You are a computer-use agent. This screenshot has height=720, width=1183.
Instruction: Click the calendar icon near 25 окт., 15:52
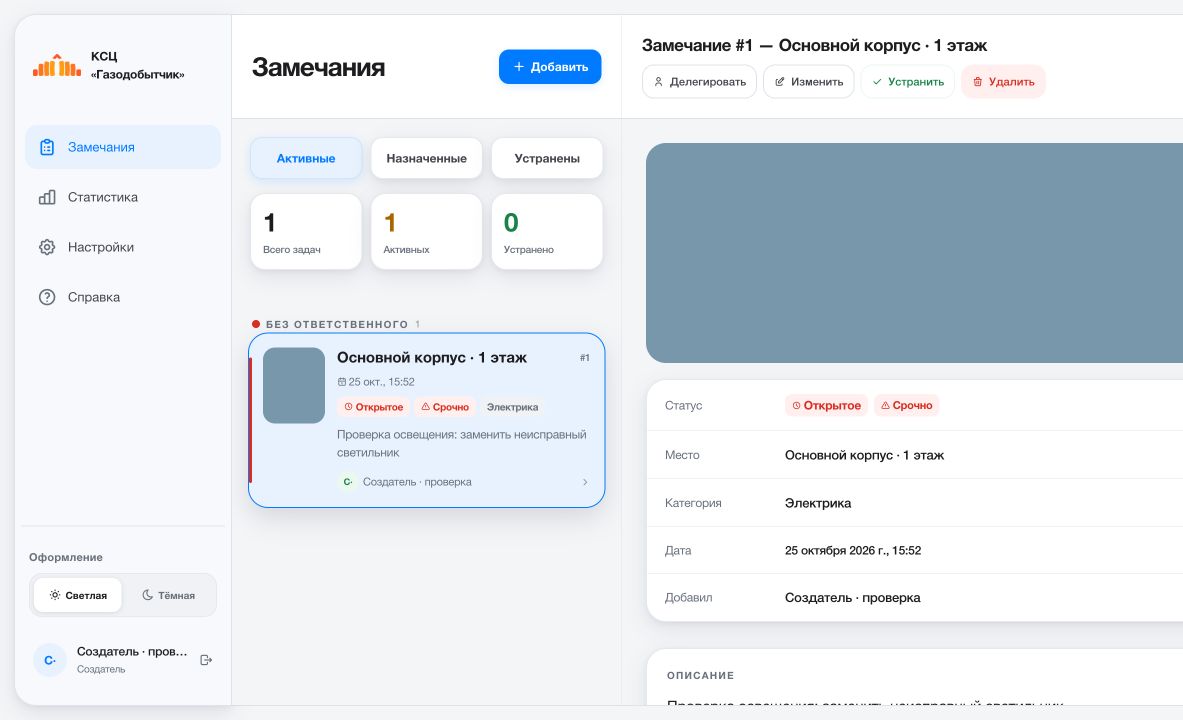342,382
